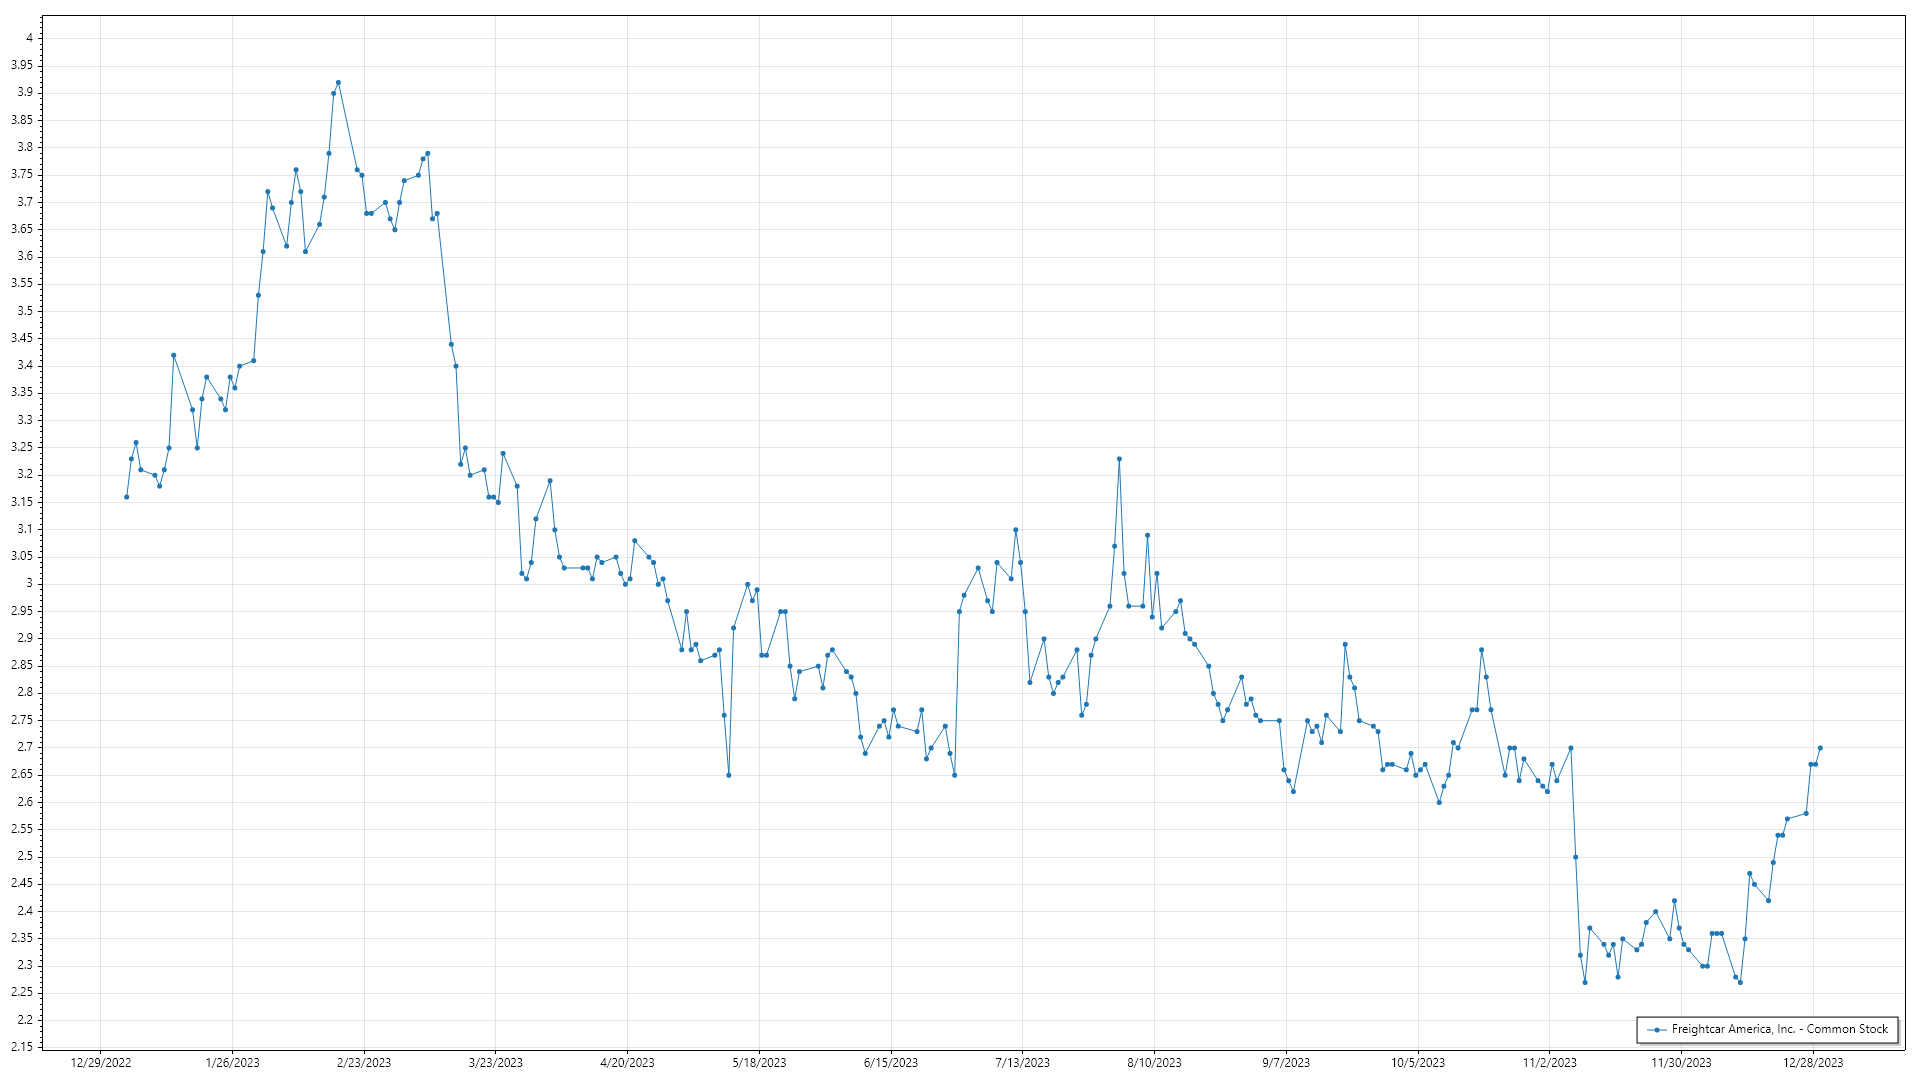The width and height of the screenshot is (1920, 1080).
Task: Click the lowest data point near 2.27
Action: point(1585,982)
